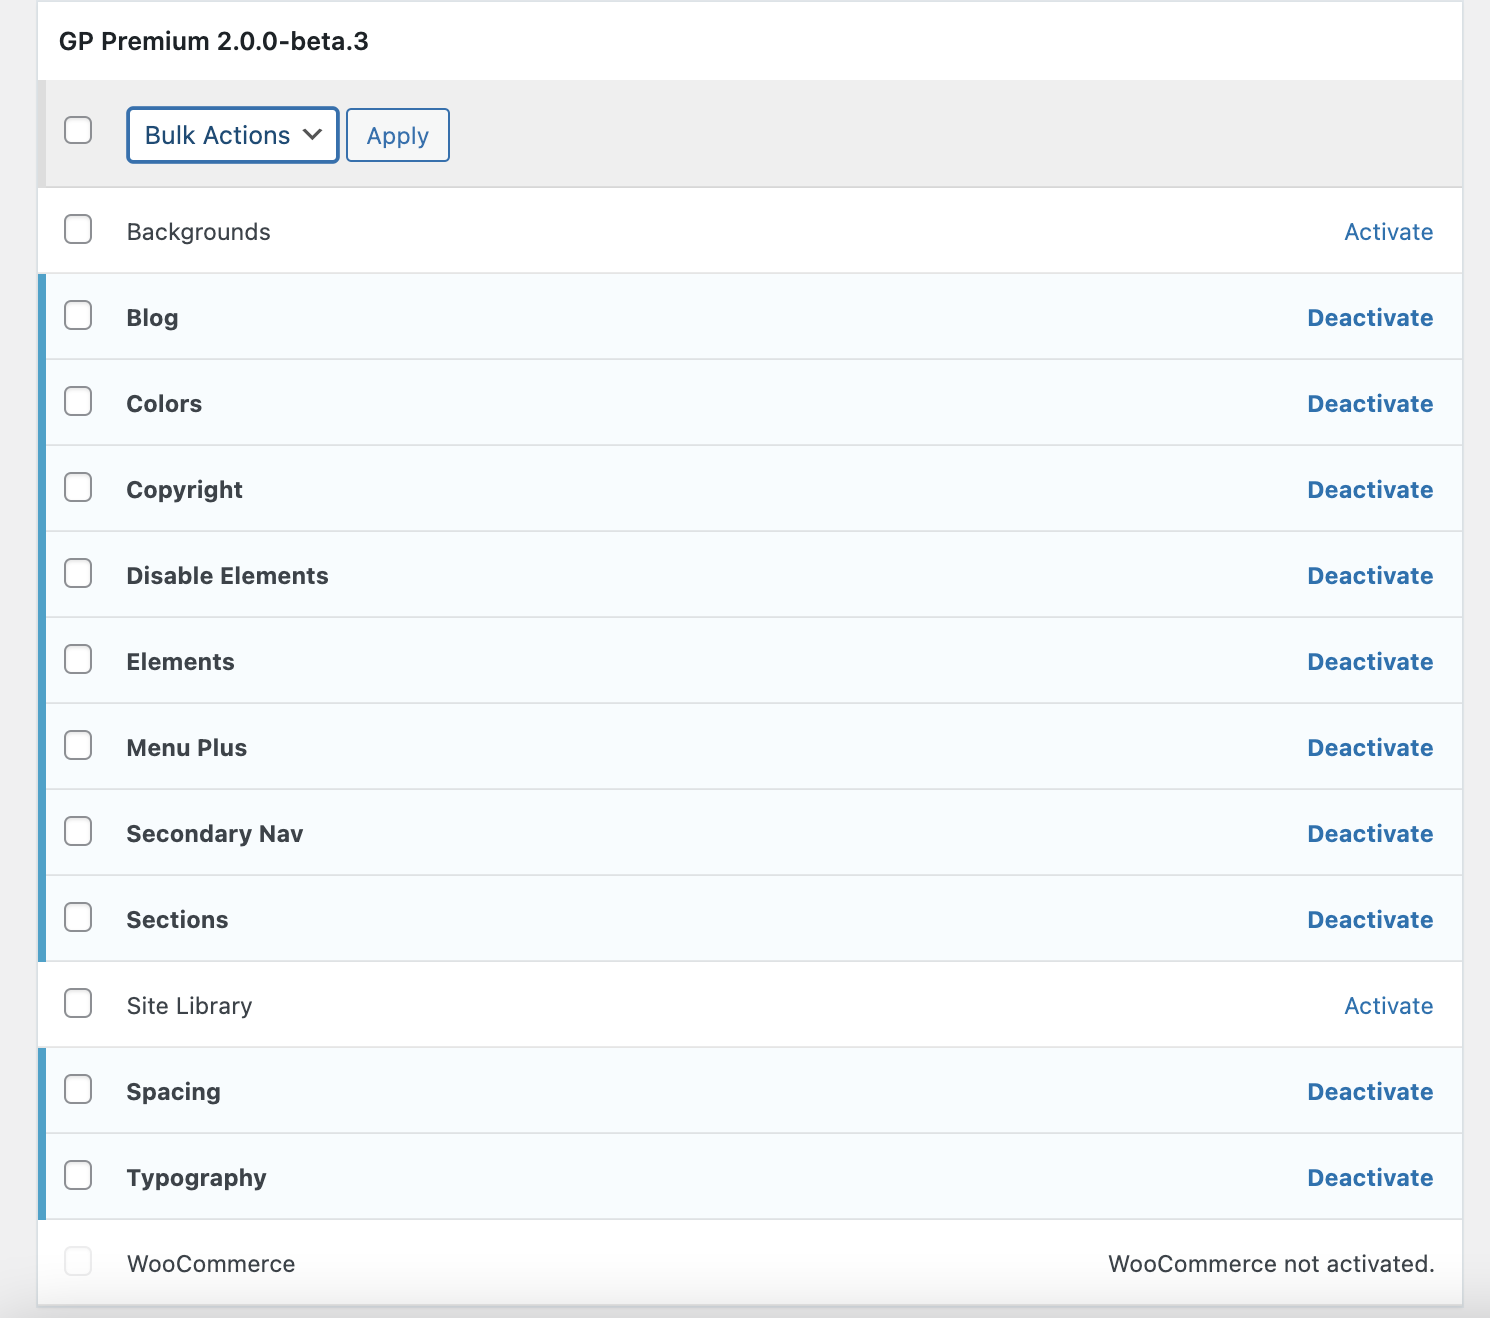Click the Spacing module name
The width and height of the screenshot is (1490, 1318).
173,1092
